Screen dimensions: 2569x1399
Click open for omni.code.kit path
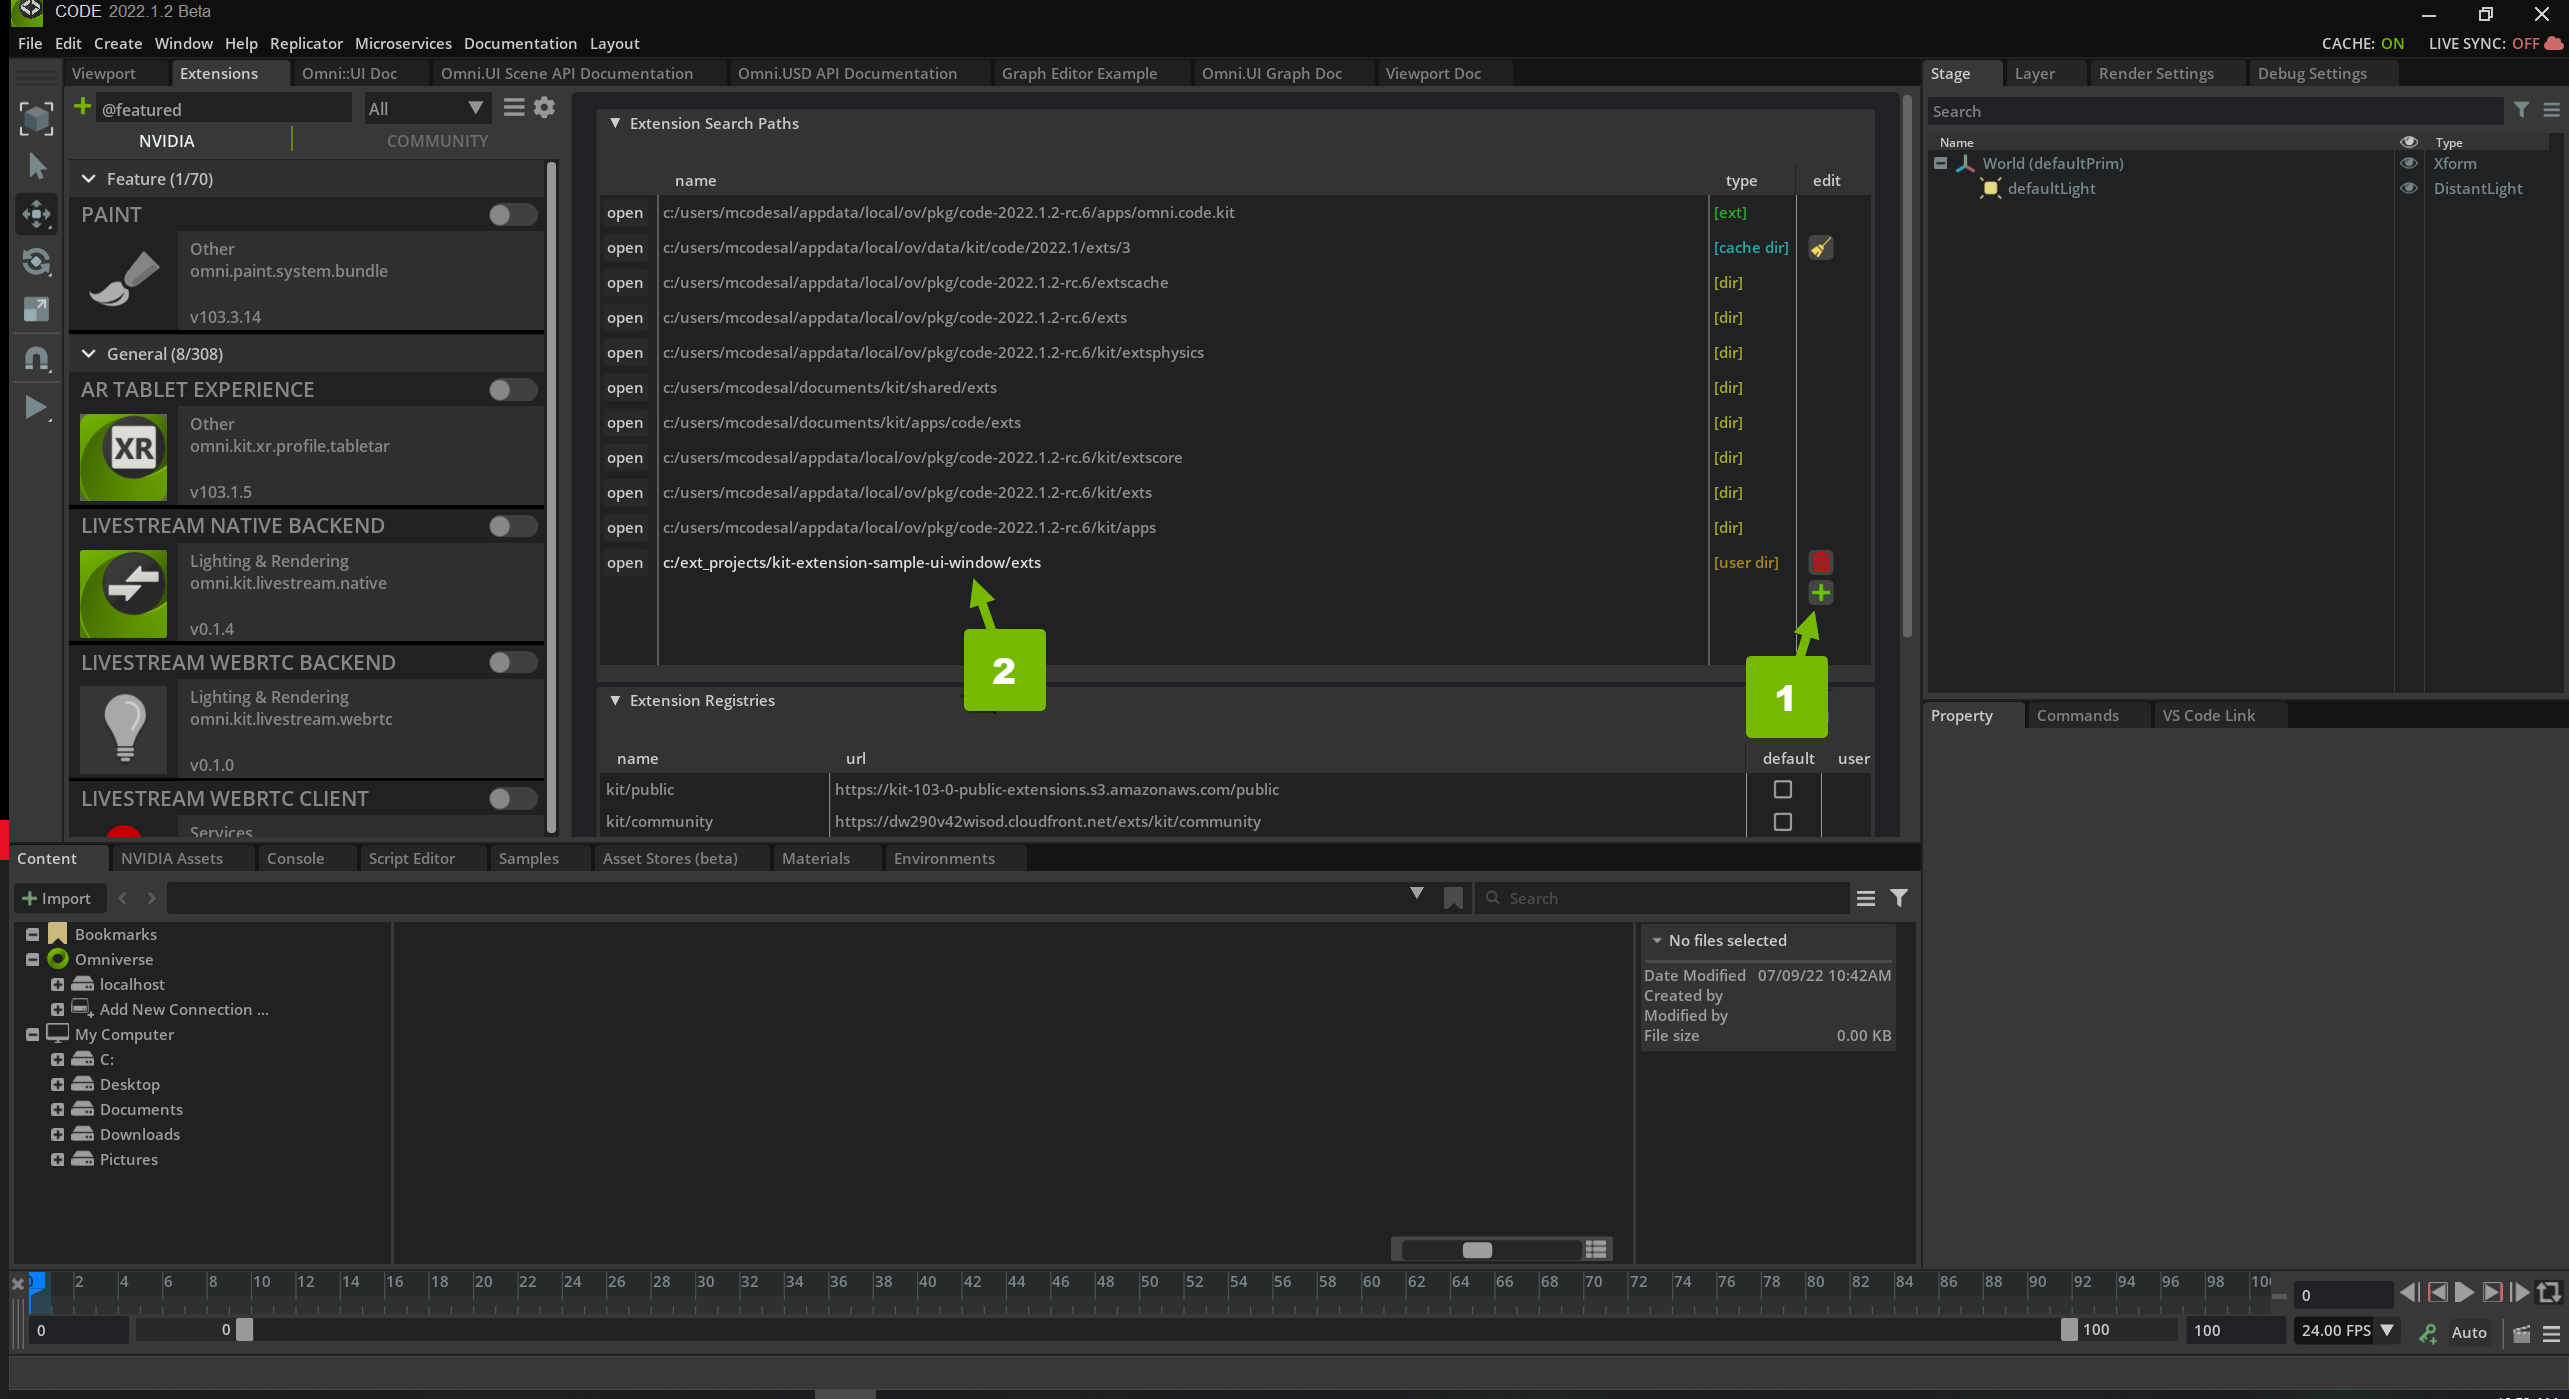pyautogui.click(x=625, y=213)
